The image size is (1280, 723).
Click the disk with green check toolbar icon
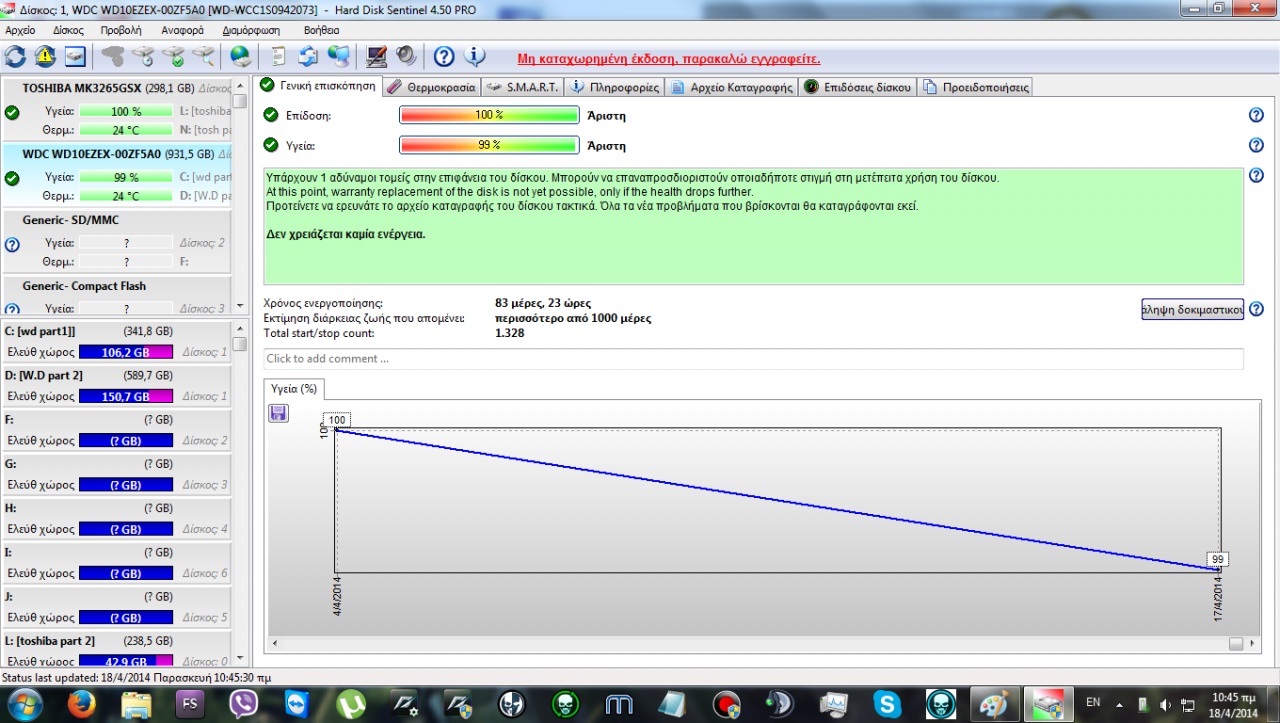173,56
